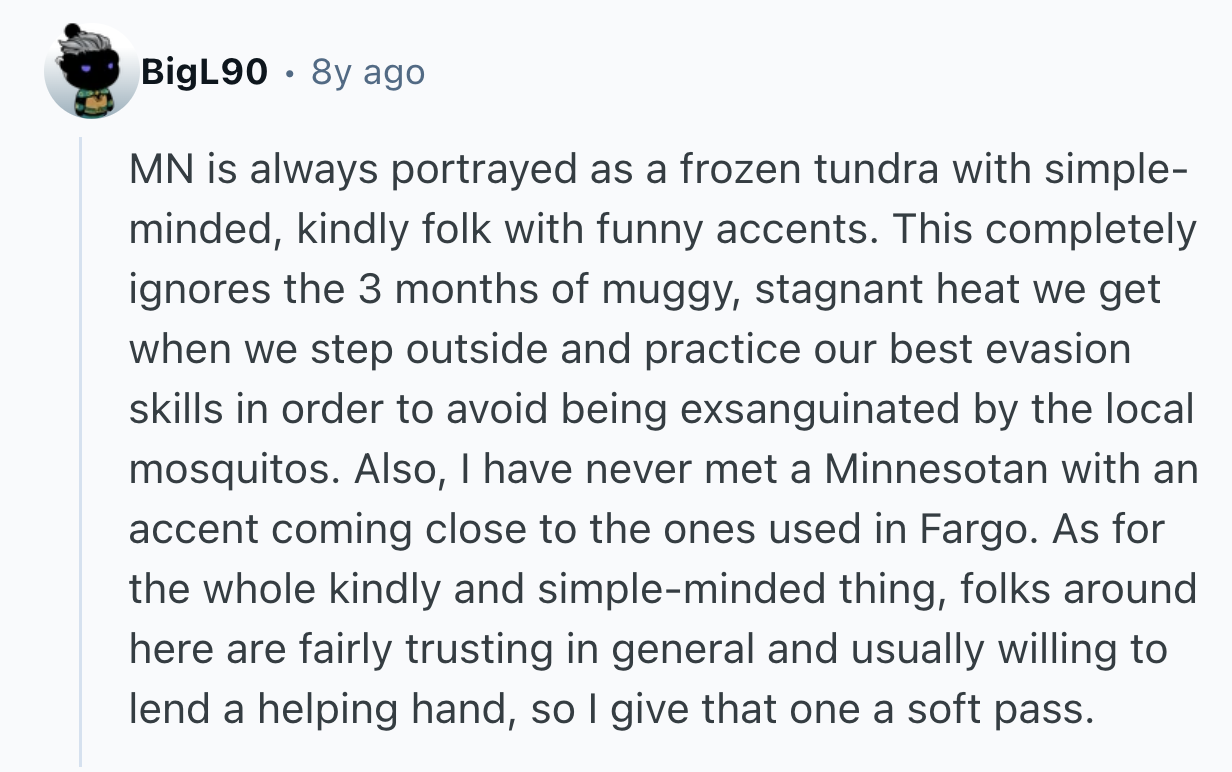Click the "8y ago" timestamp
The image size is (1232, 772).
tap(368, 72)
